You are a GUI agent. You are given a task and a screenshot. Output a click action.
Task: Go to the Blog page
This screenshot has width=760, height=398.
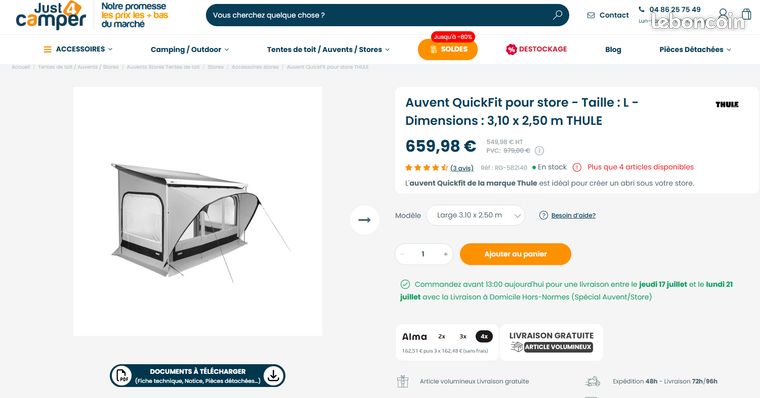(613, 49)
